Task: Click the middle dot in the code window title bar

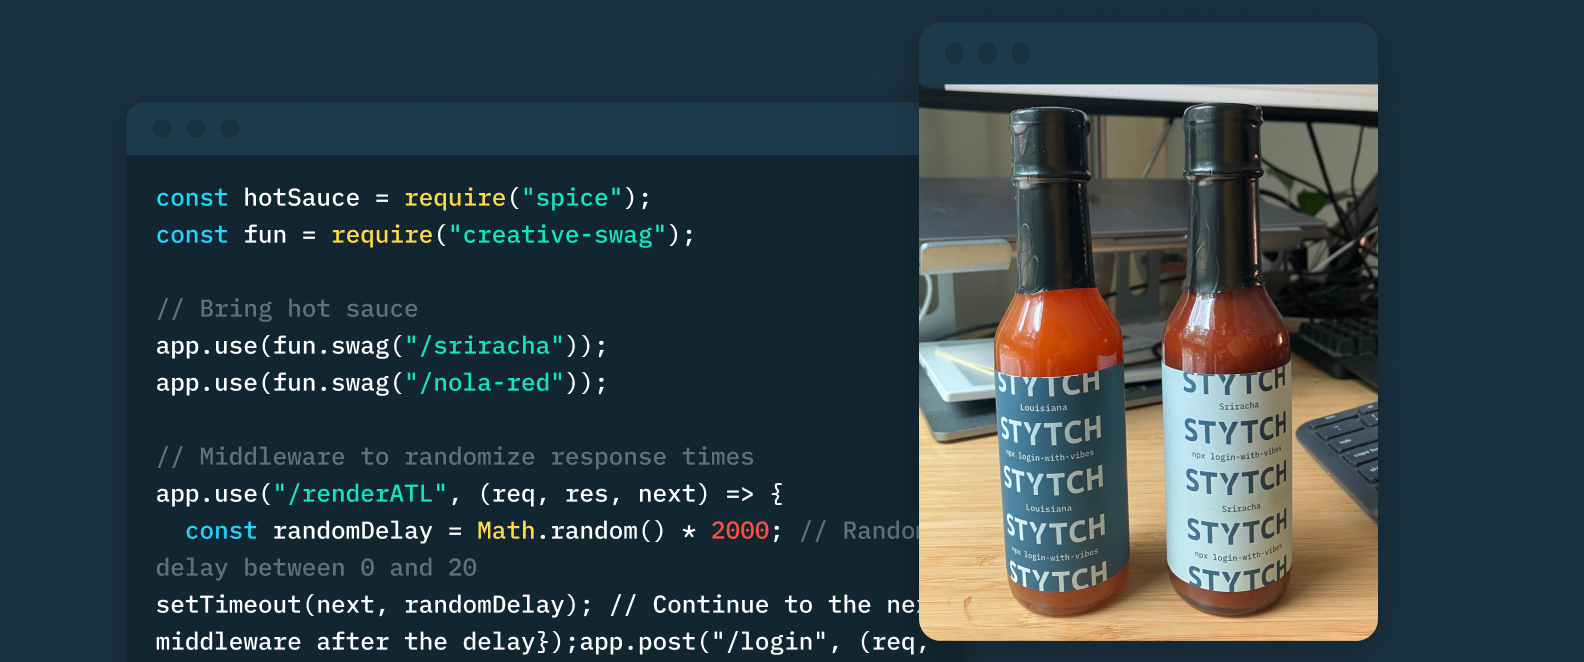Action: click(x=196, y=128)
